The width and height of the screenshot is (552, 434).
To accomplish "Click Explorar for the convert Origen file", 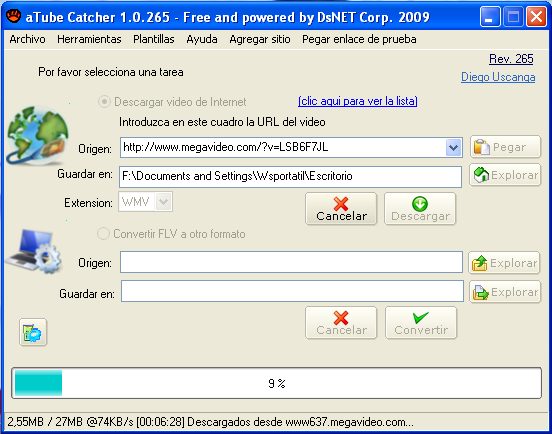I will 504,263.
